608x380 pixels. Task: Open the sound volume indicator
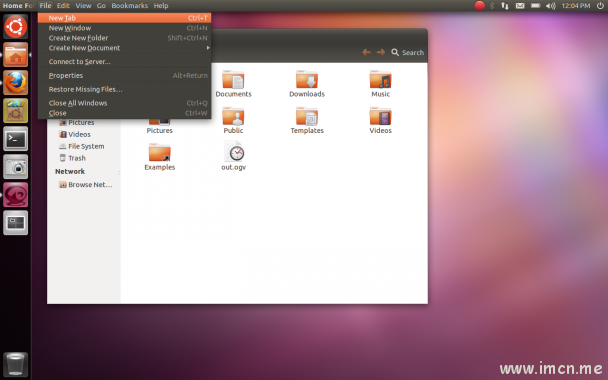pos(551,5)
